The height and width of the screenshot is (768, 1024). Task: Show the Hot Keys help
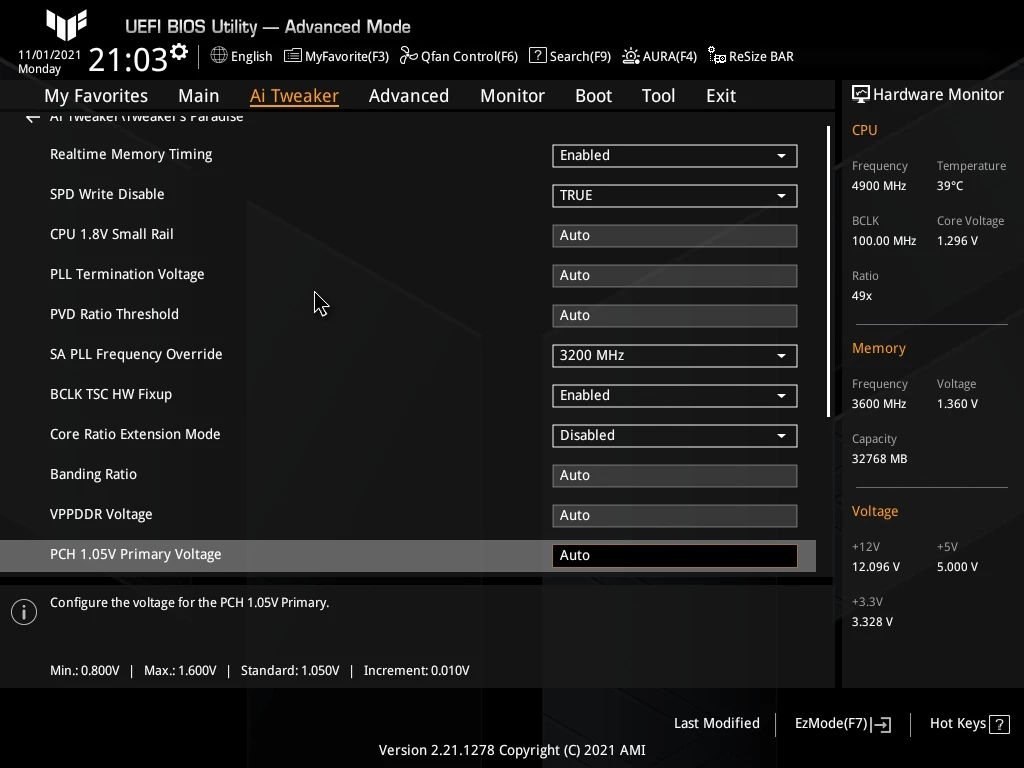click(x=957, y=724)
